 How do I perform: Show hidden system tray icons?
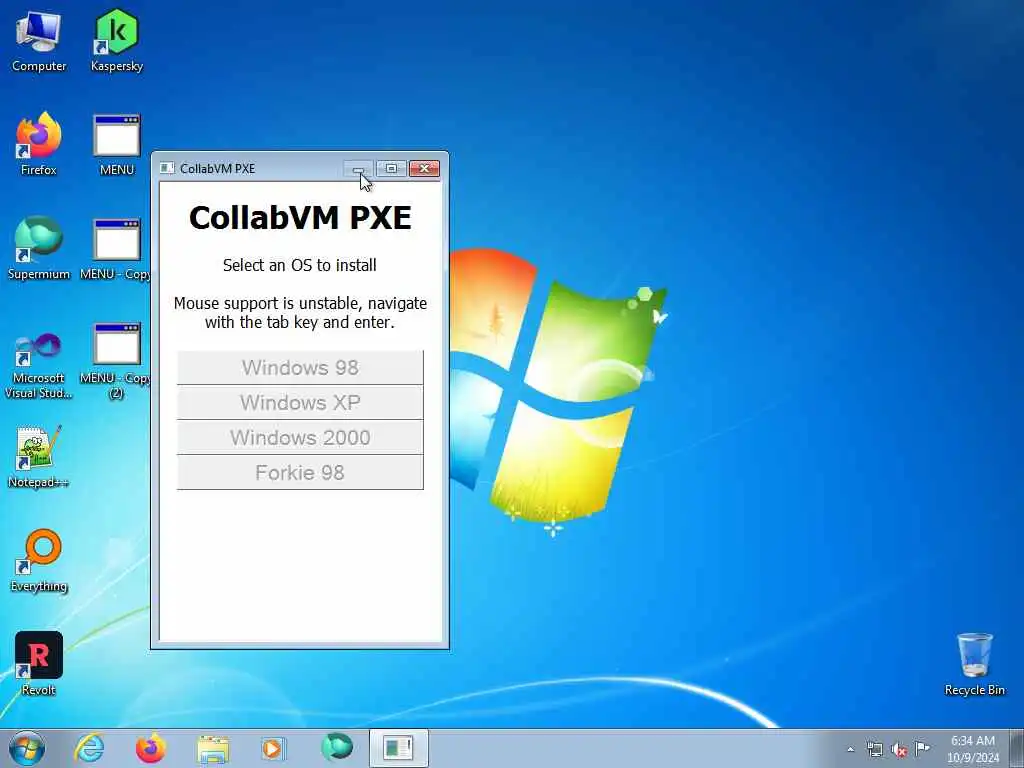pos(850,750)
